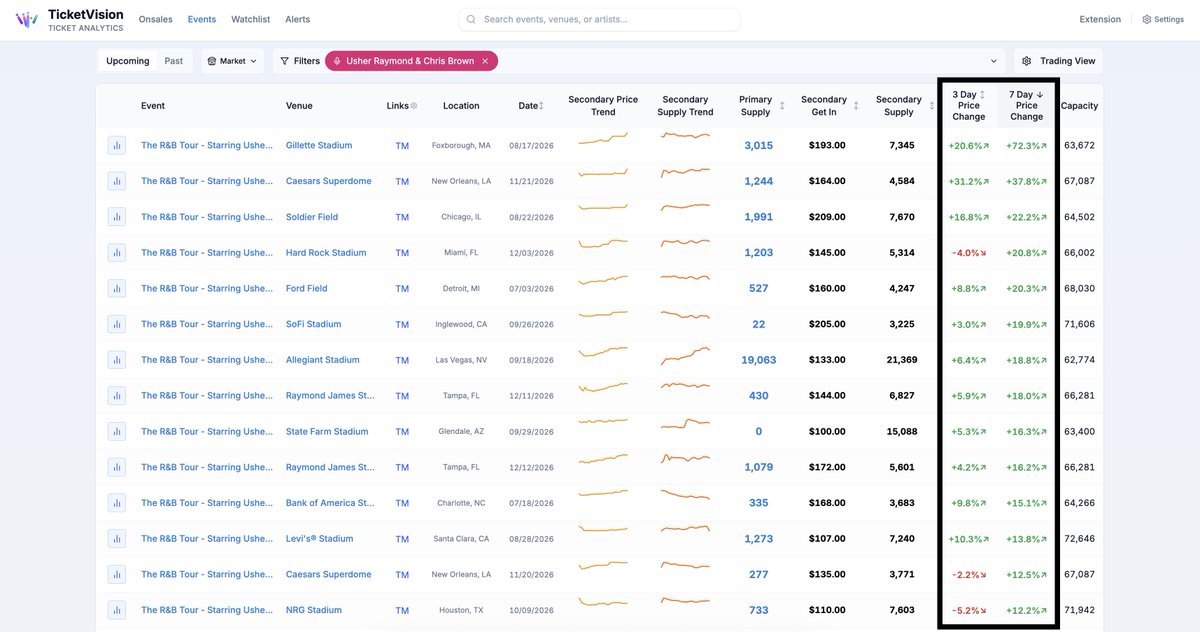The image size is (1200, 632).
Task: Open chart icon for Bank of America Stadium row
Action: coord(117,503)
